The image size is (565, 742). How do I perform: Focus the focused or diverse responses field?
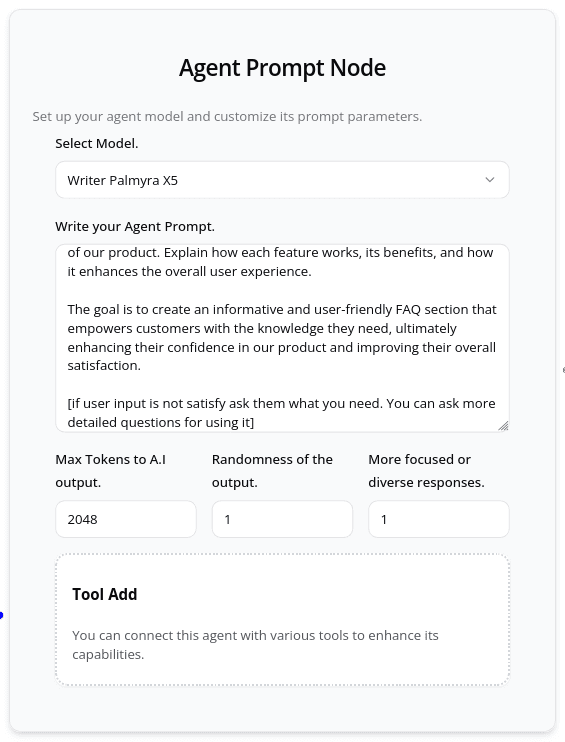[x=439, y=519]
